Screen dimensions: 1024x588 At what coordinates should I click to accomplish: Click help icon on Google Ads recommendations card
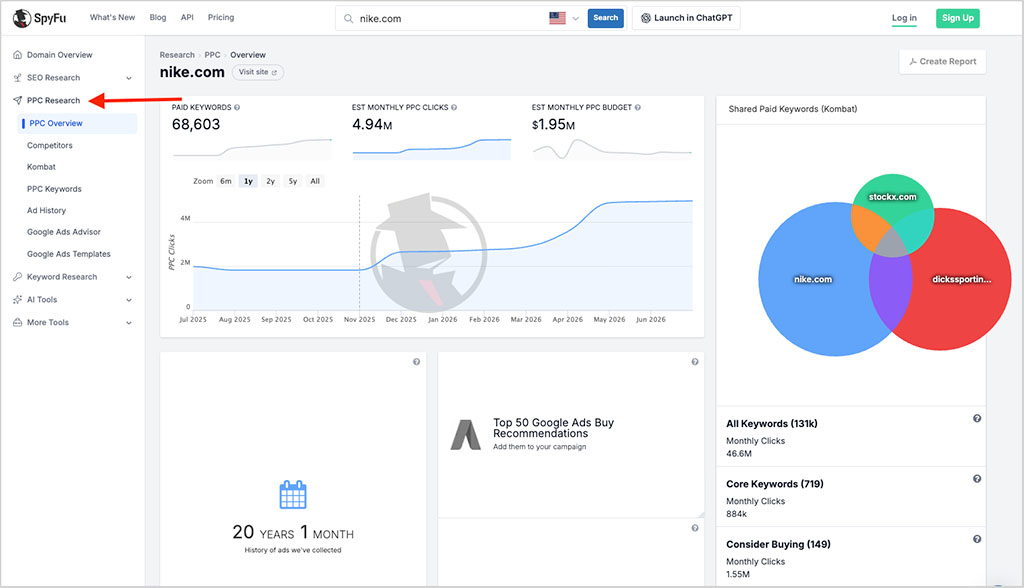click(x=695, y=362)
